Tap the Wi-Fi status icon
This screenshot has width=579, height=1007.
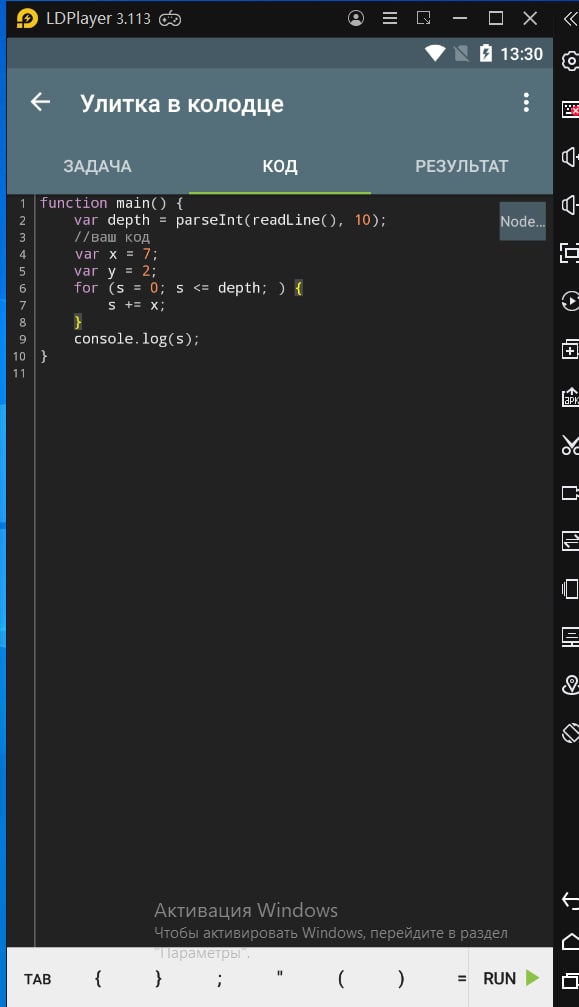(435, 53)
